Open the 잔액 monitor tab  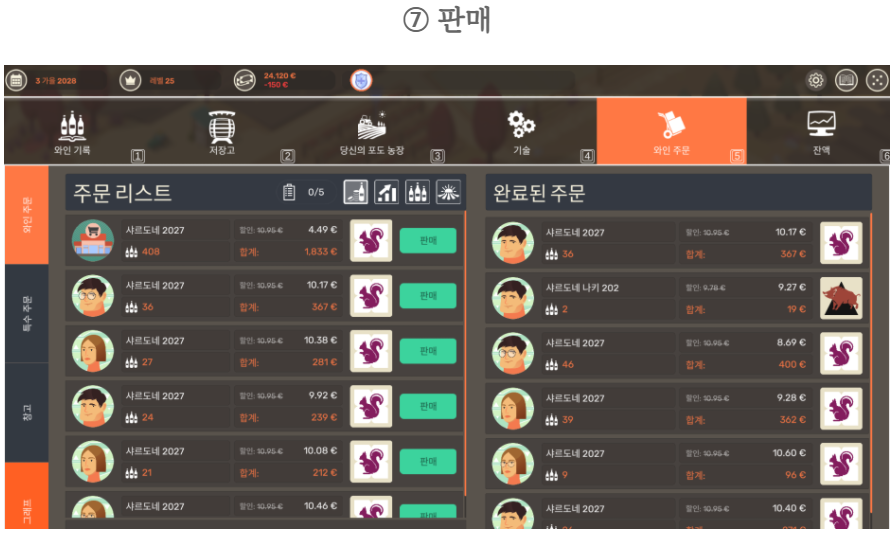[821, 132]
